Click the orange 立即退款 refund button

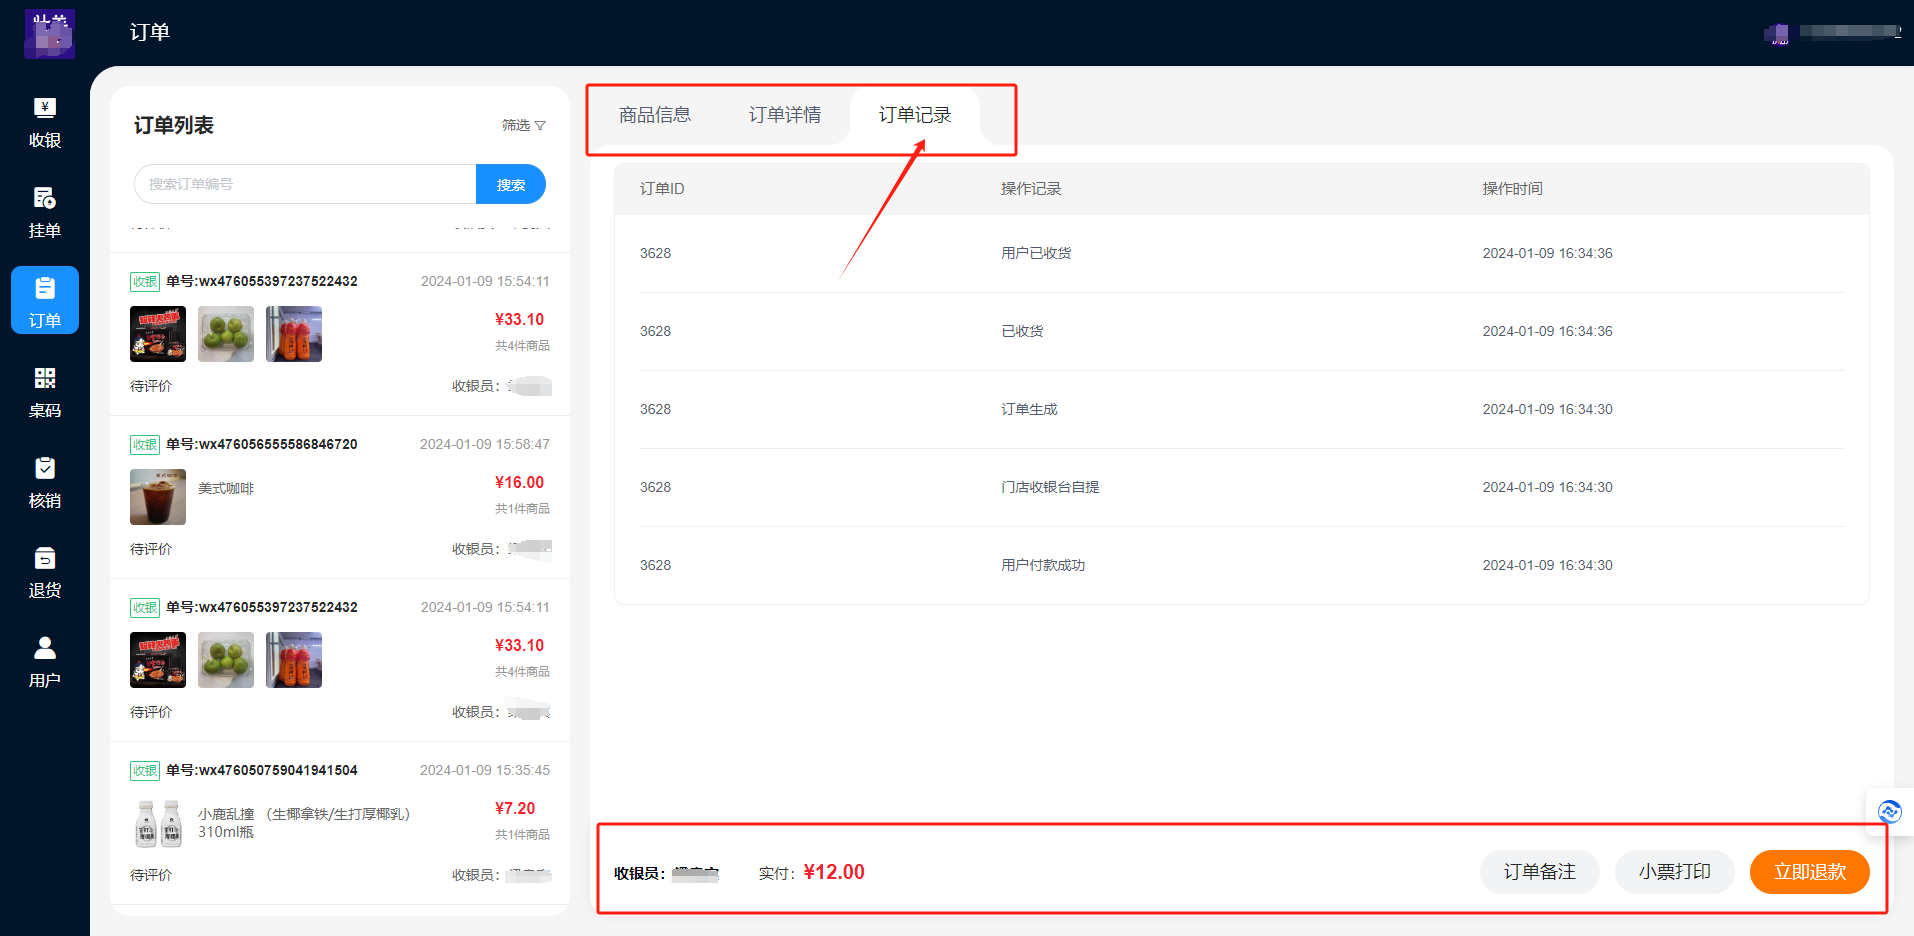[x=1809, y=872]
